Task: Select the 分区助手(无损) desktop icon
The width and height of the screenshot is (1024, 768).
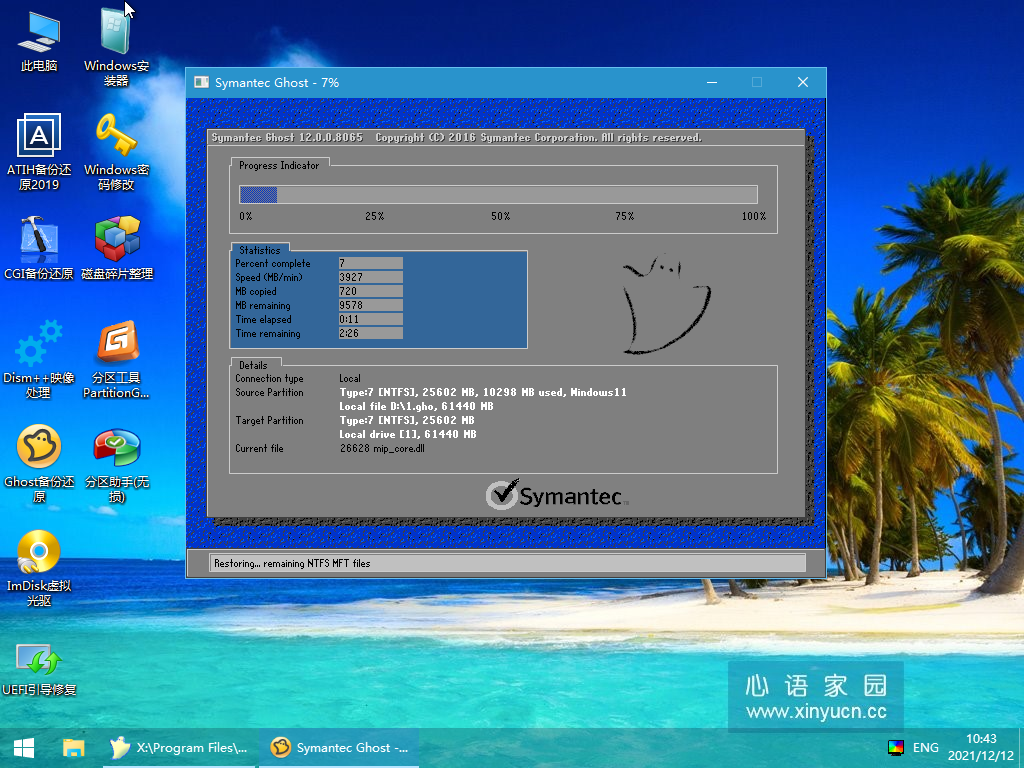Action: (116, 464)
